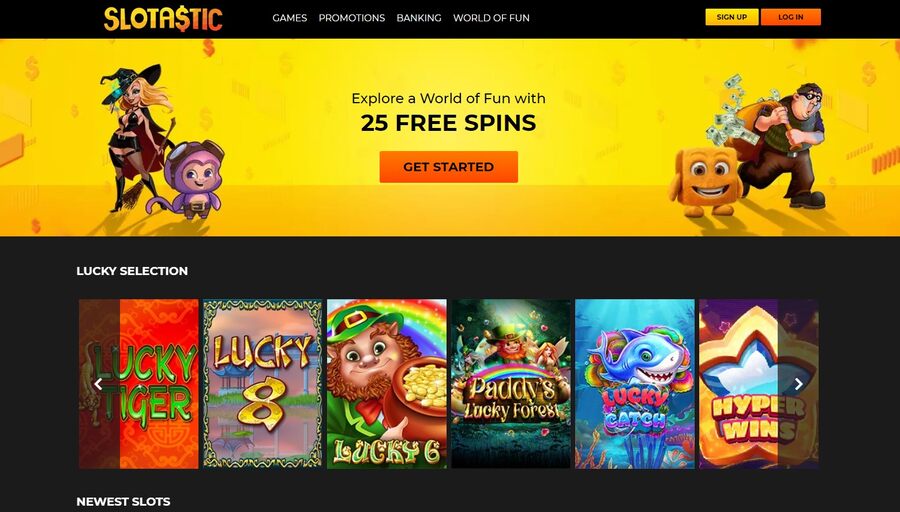Screen dimensions: 900x512
Task: Click Get Started for free spins
Action: pyautogui.click(x=449, y=167)
